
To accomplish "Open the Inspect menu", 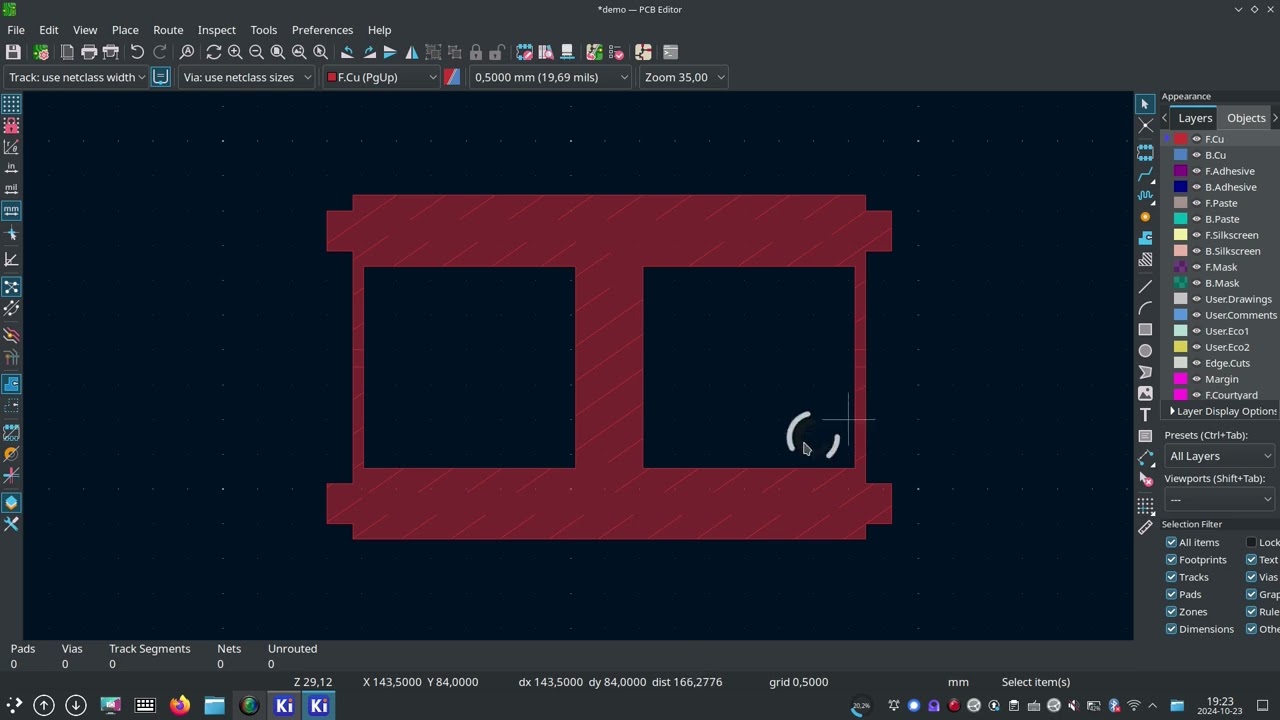I will coord(216,30).
